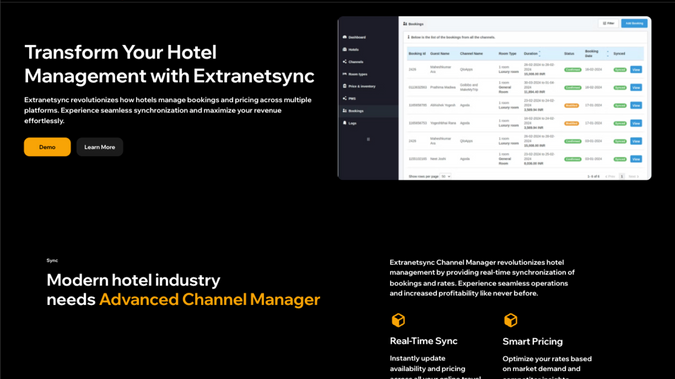
Task: Click the orange Modified badge in Yogeshbhai Rana row
Action: [571, 123]
